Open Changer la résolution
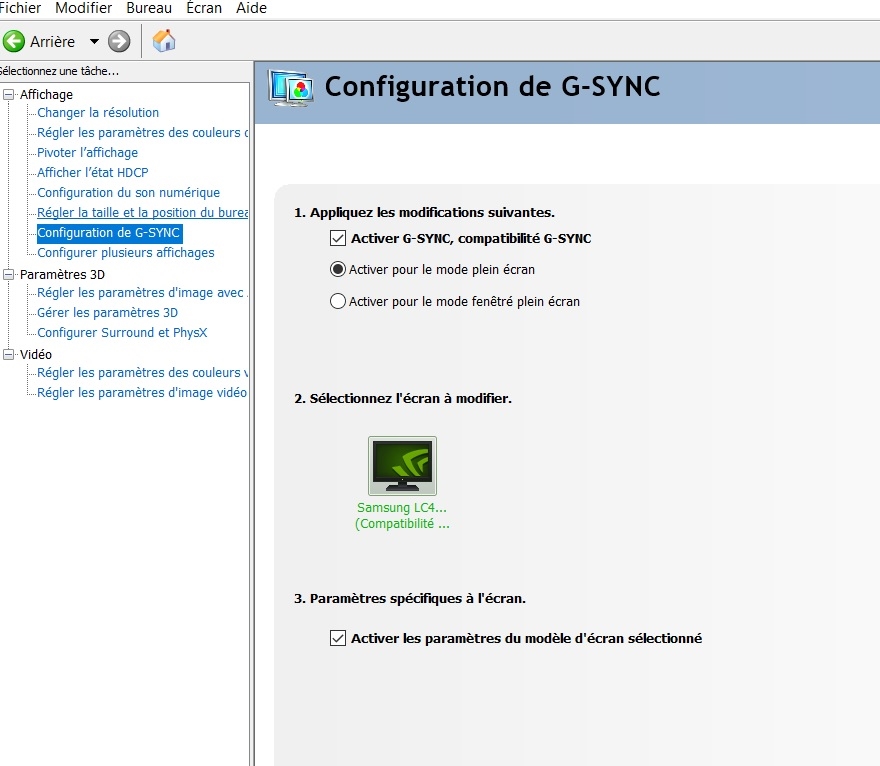880x766 pixels. tap(98, 112)
